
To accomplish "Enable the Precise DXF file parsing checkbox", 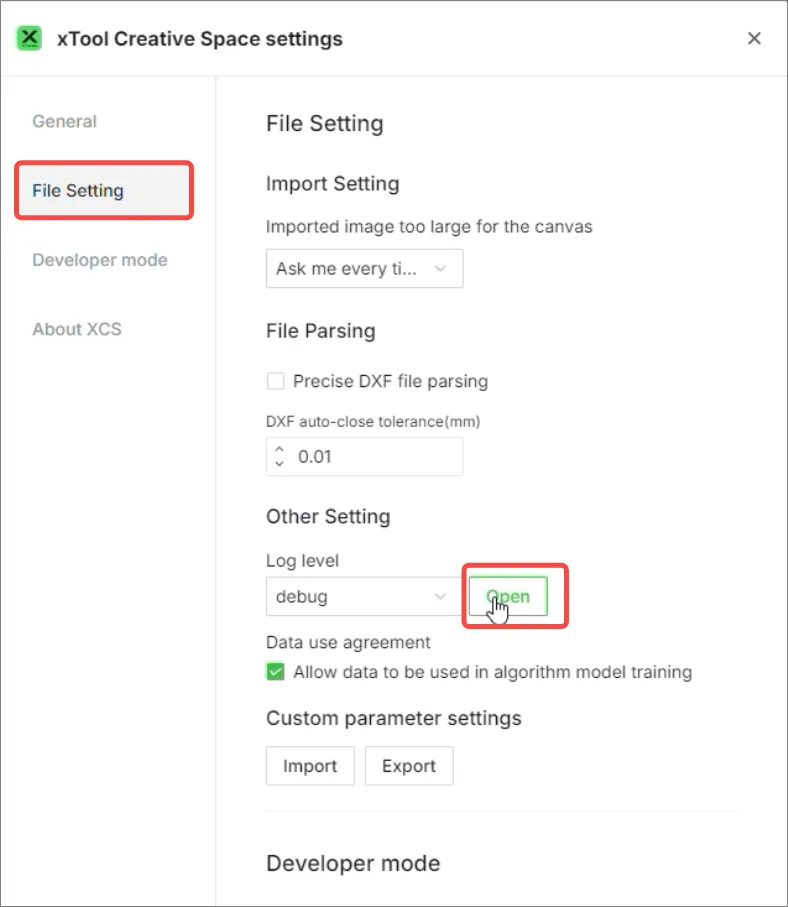I will click(275, 381).
